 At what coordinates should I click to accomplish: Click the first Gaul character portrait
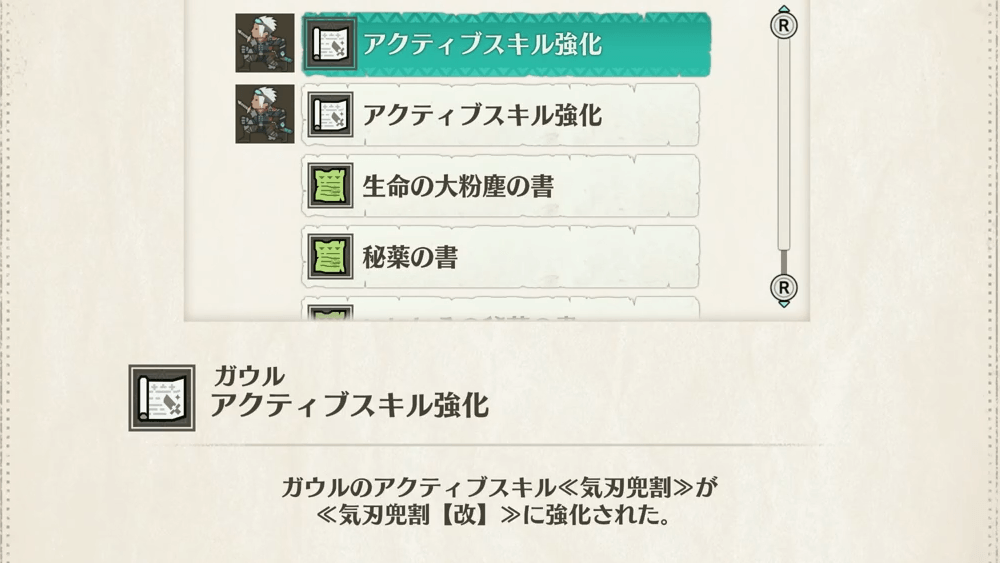point(265,43)
